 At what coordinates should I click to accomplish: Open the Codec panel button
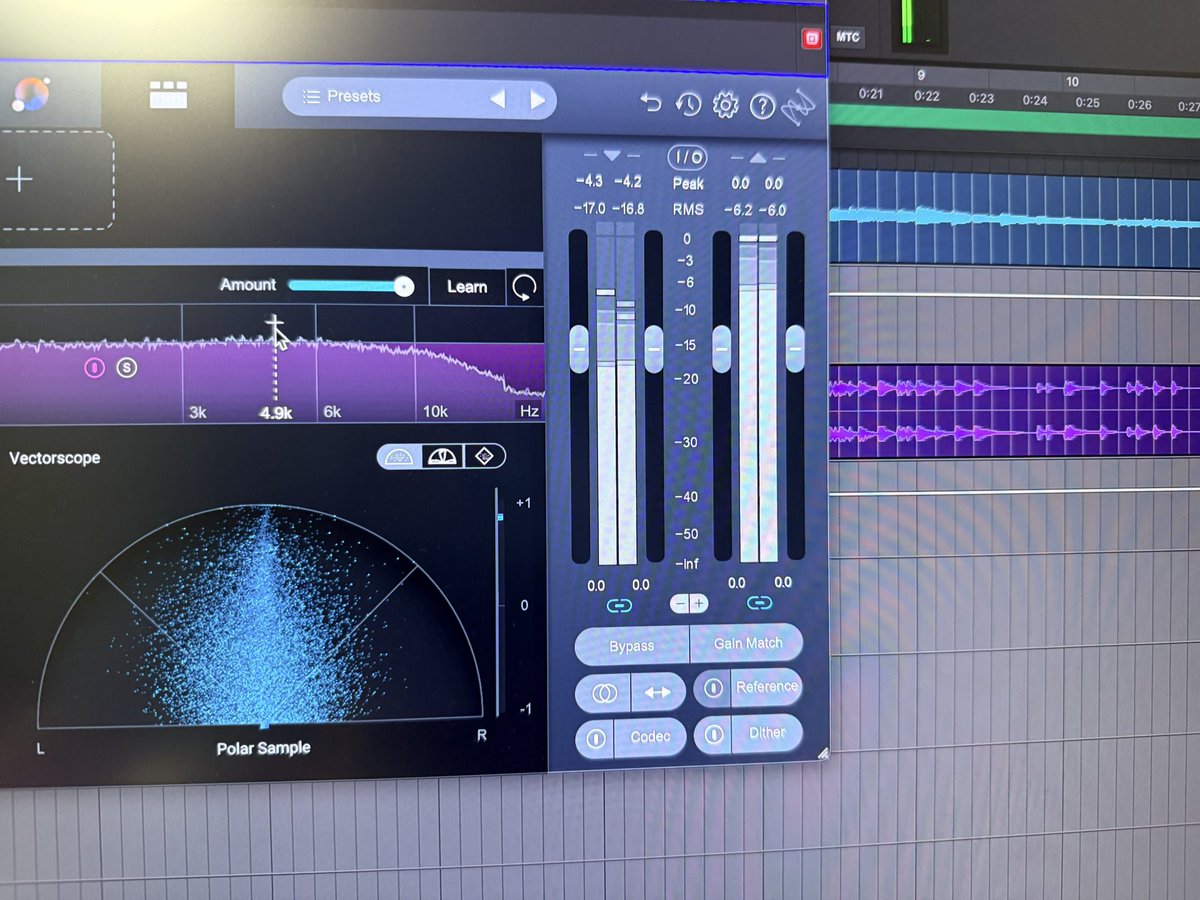coord(650,737)
